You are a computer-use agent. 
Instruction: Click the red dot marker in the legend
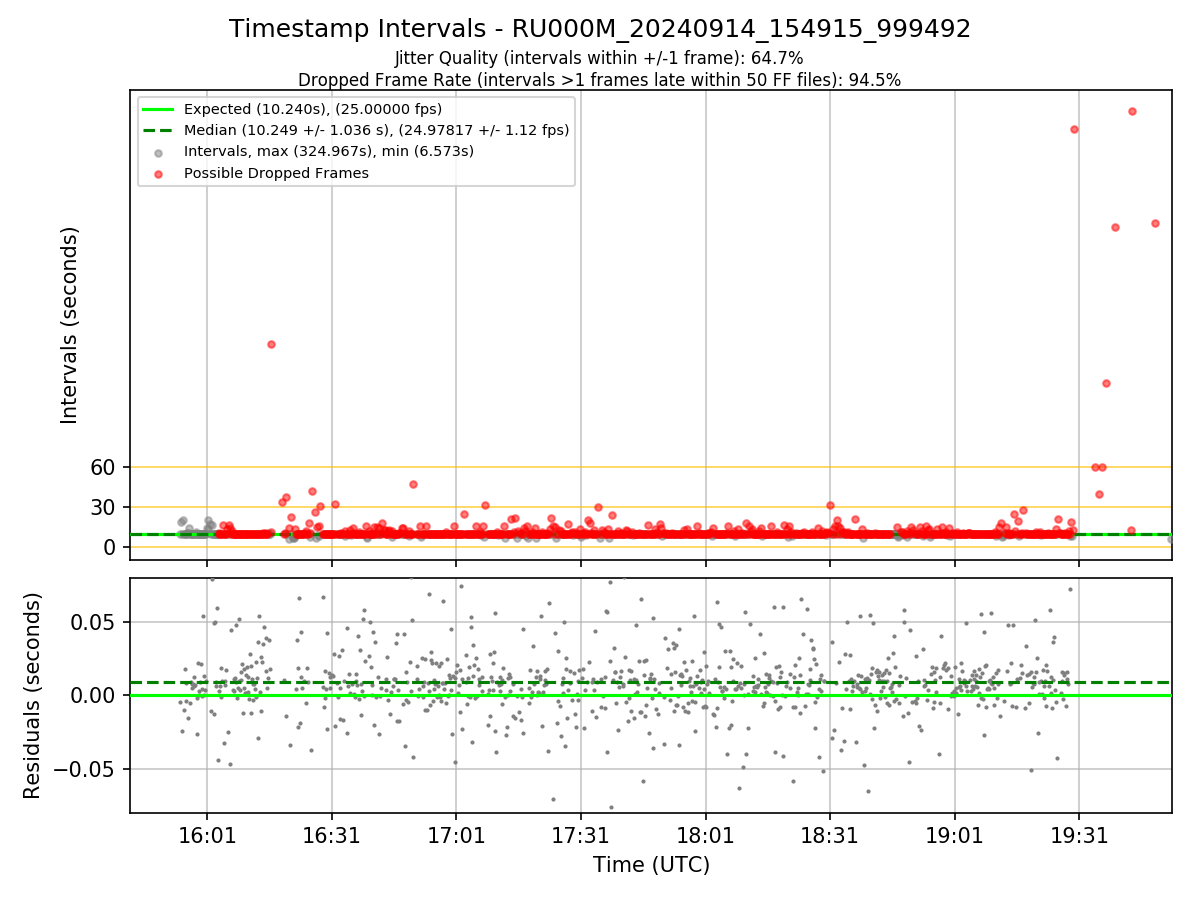[x=159, y=173]
